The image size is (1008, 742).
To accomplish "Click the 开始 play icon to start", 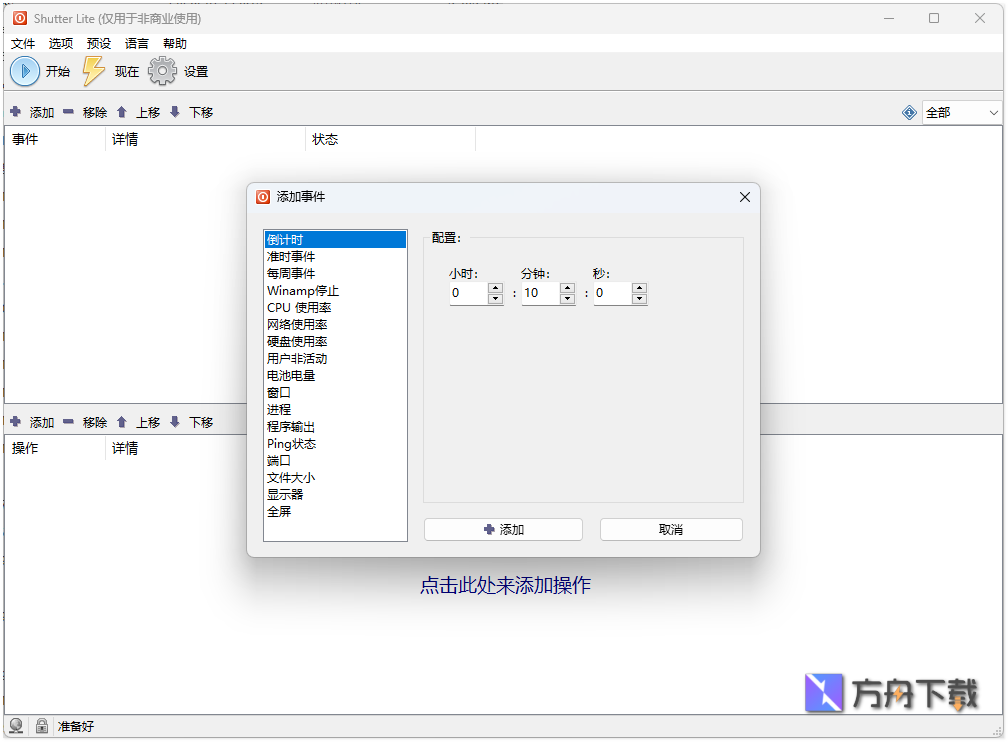I will pyautogui.click(x=24, y=70).
